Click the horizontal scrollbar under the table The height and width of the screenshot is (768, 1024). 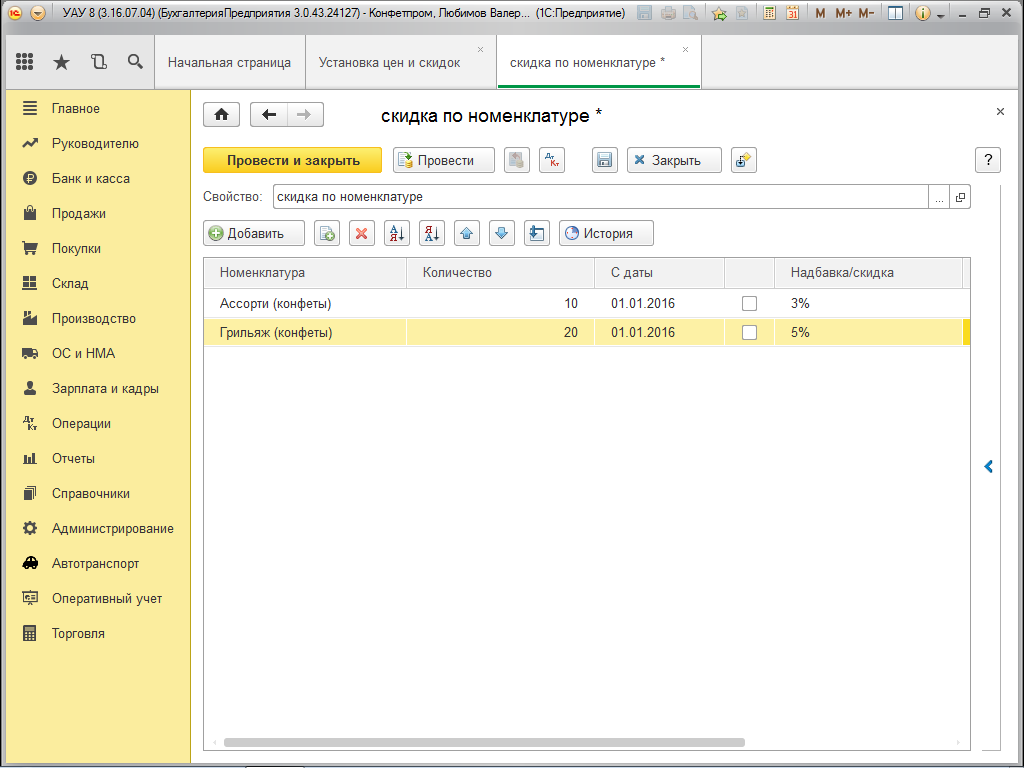pyautogui.click(x=484, y=743)
